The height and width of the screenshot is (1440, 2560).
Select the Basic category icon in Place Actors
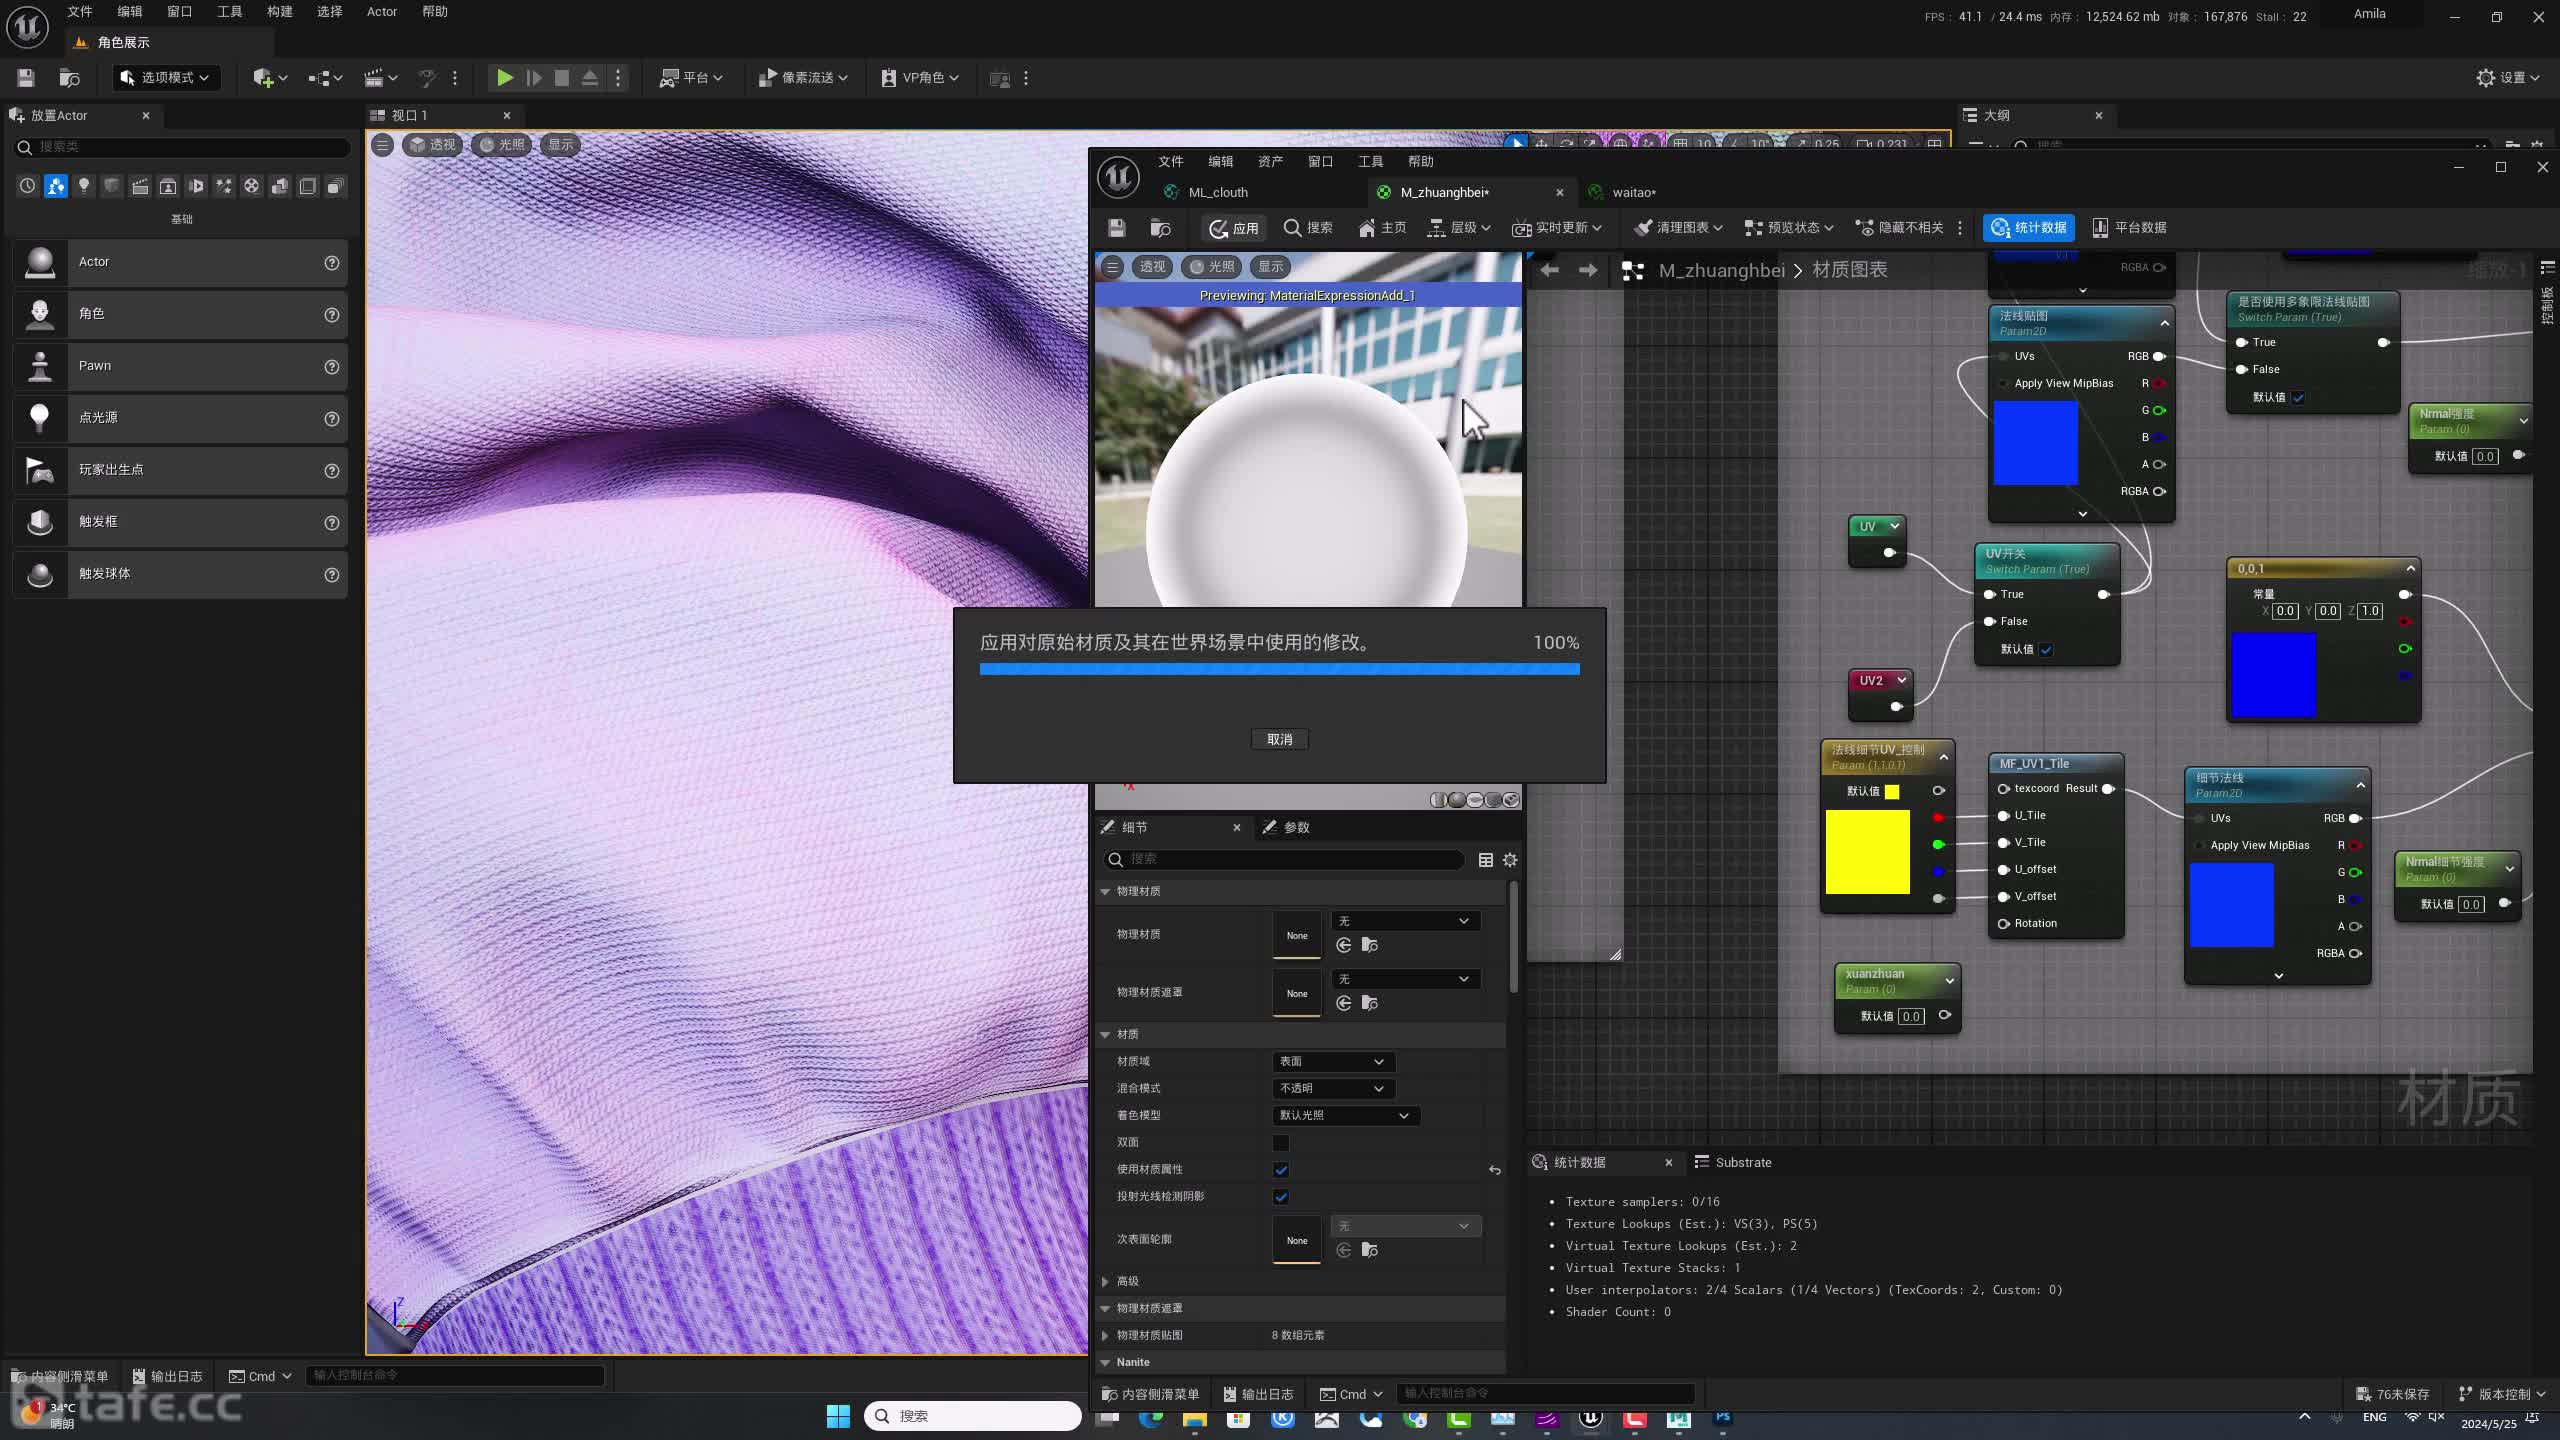click(56, 186)
